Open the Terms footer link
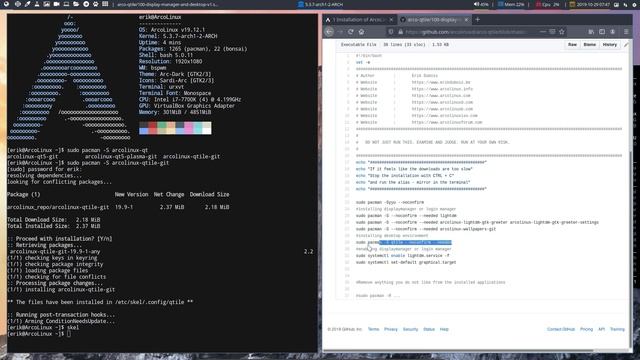The image size is (640, 360). (373, 329)
